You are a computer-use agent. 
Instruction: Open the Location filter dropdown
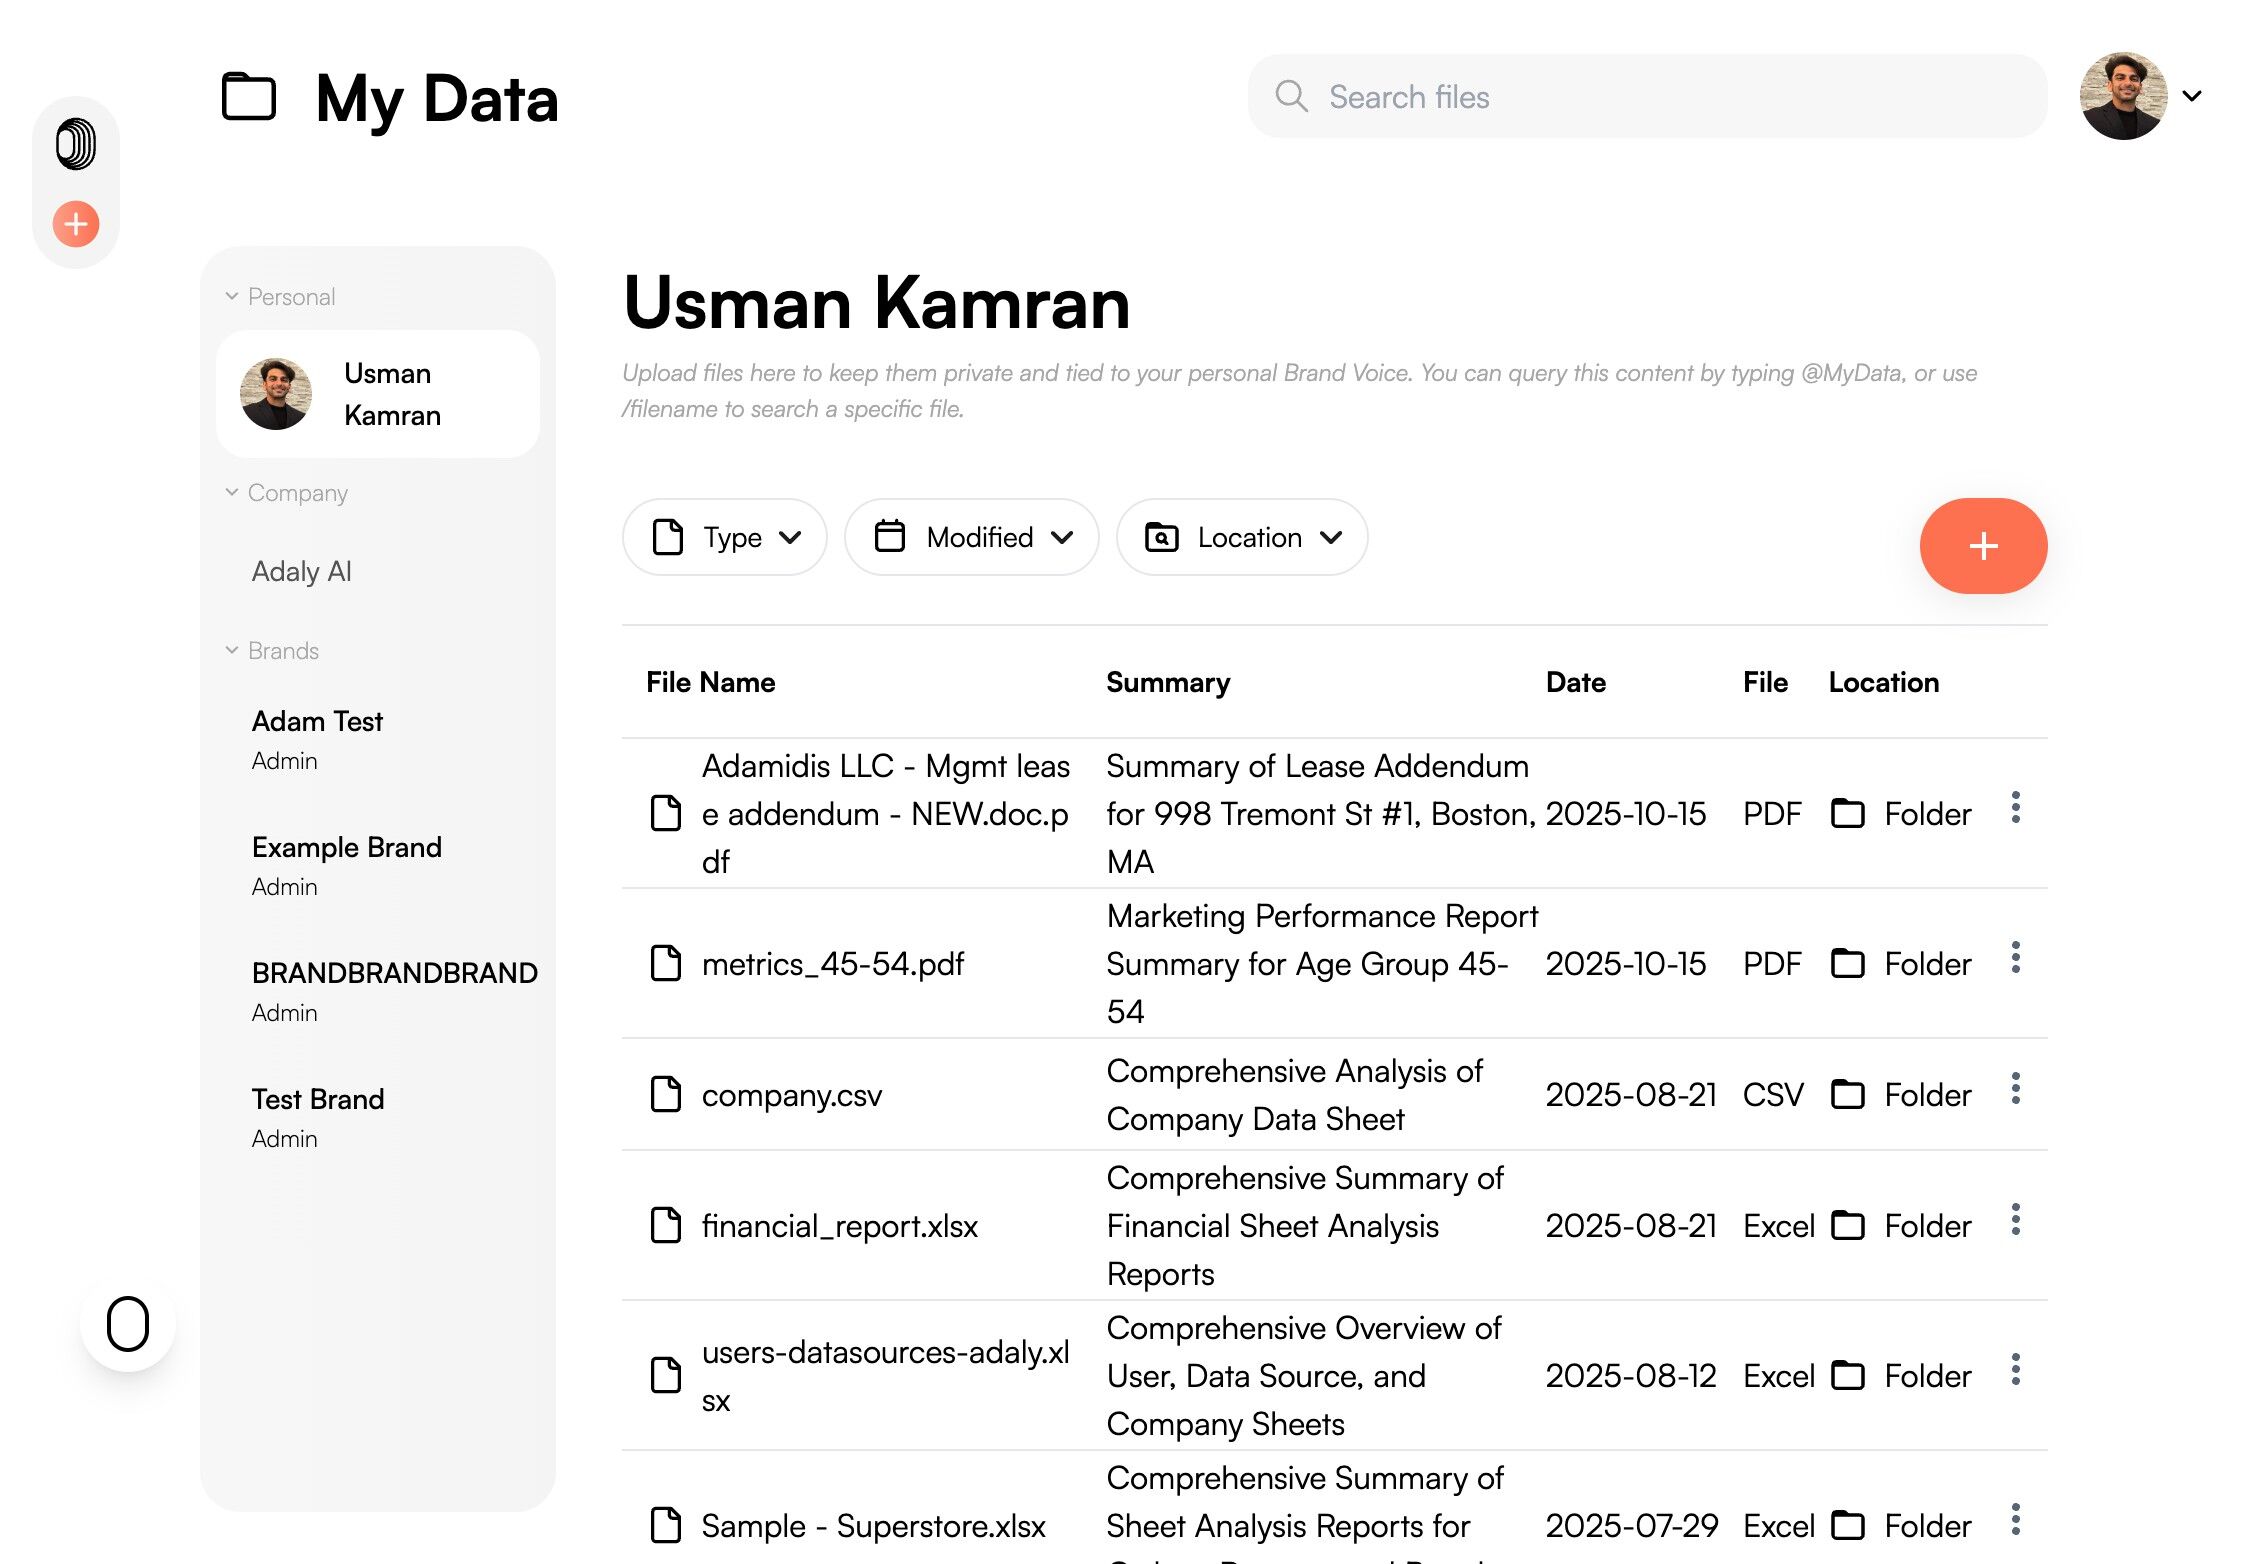(1241, 538)
